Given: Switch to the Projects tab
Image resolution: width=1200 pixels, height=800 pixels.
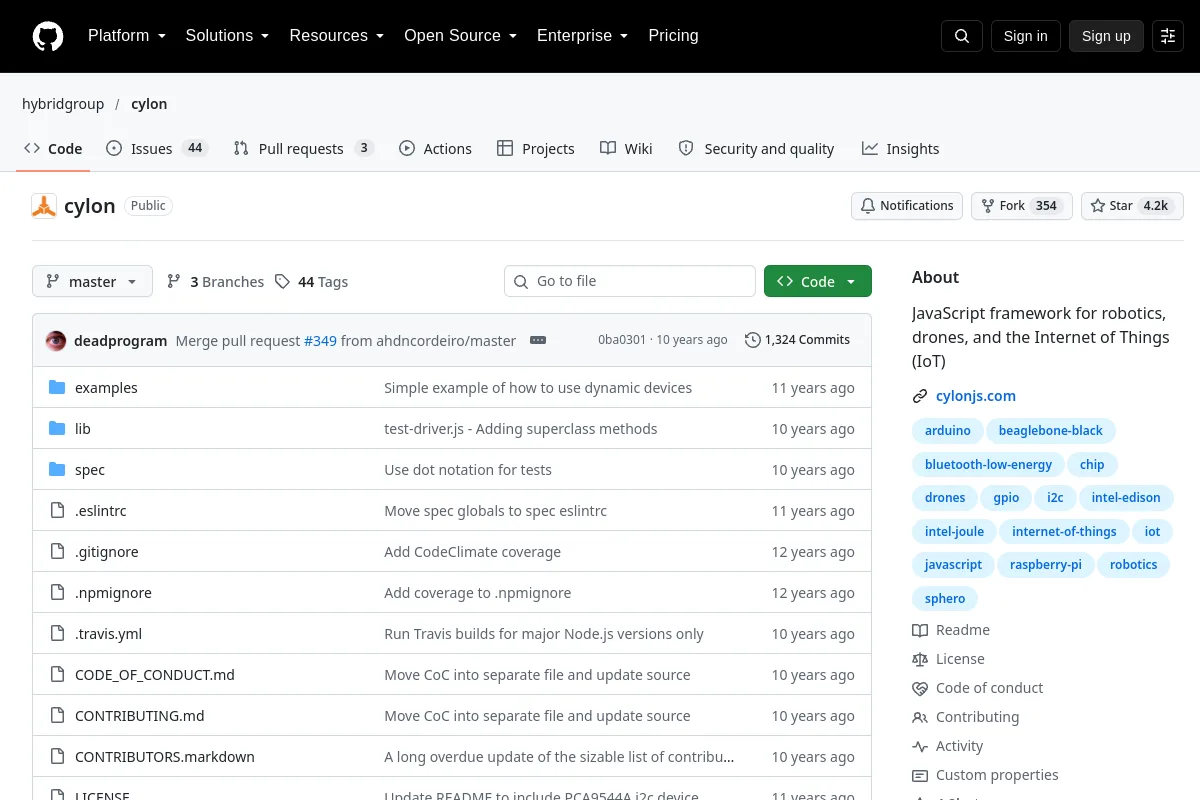Looking at the screenshot, I should pos(536,148).
